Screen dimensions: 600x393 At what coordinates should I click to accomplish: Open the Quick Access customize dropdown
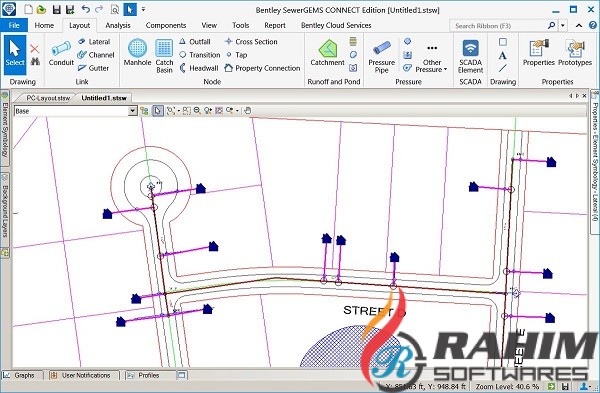(143, 9)
